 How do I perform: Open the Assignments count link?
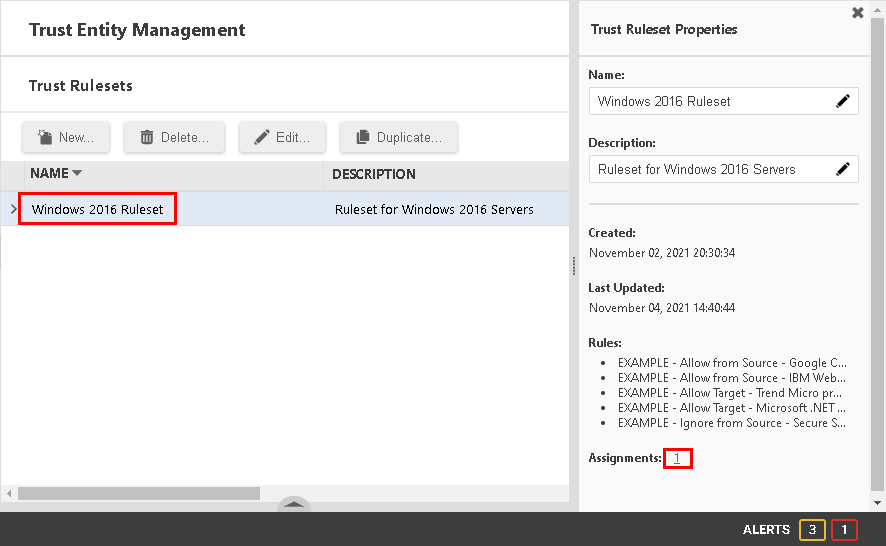(677, 458)
